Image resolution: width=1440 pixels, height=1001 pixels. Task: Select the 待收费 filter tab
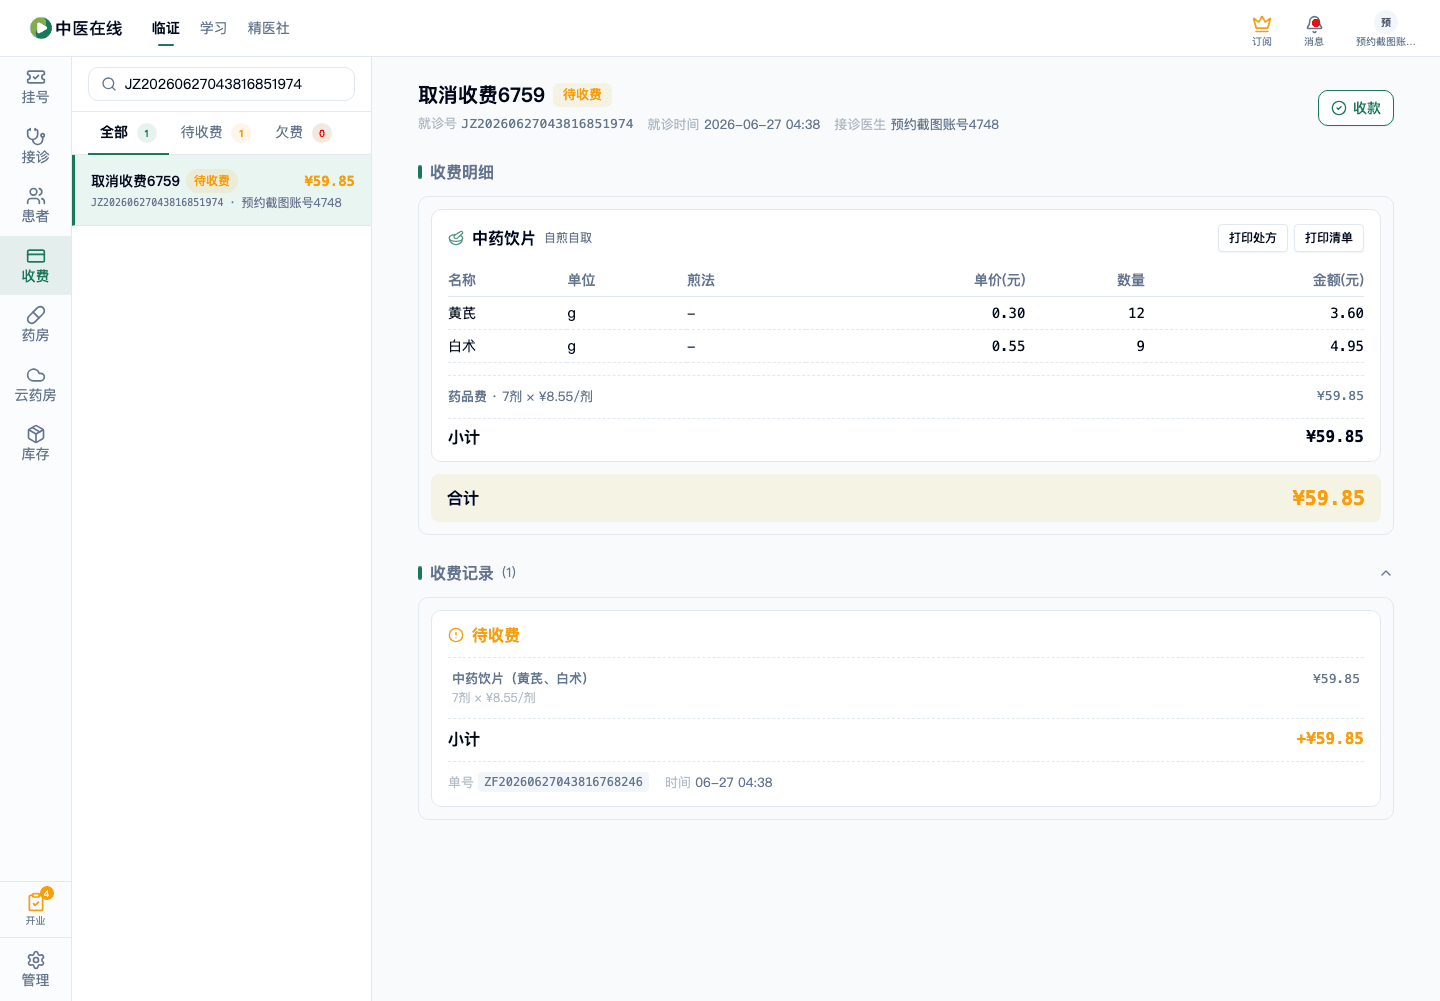coord(215,133)
